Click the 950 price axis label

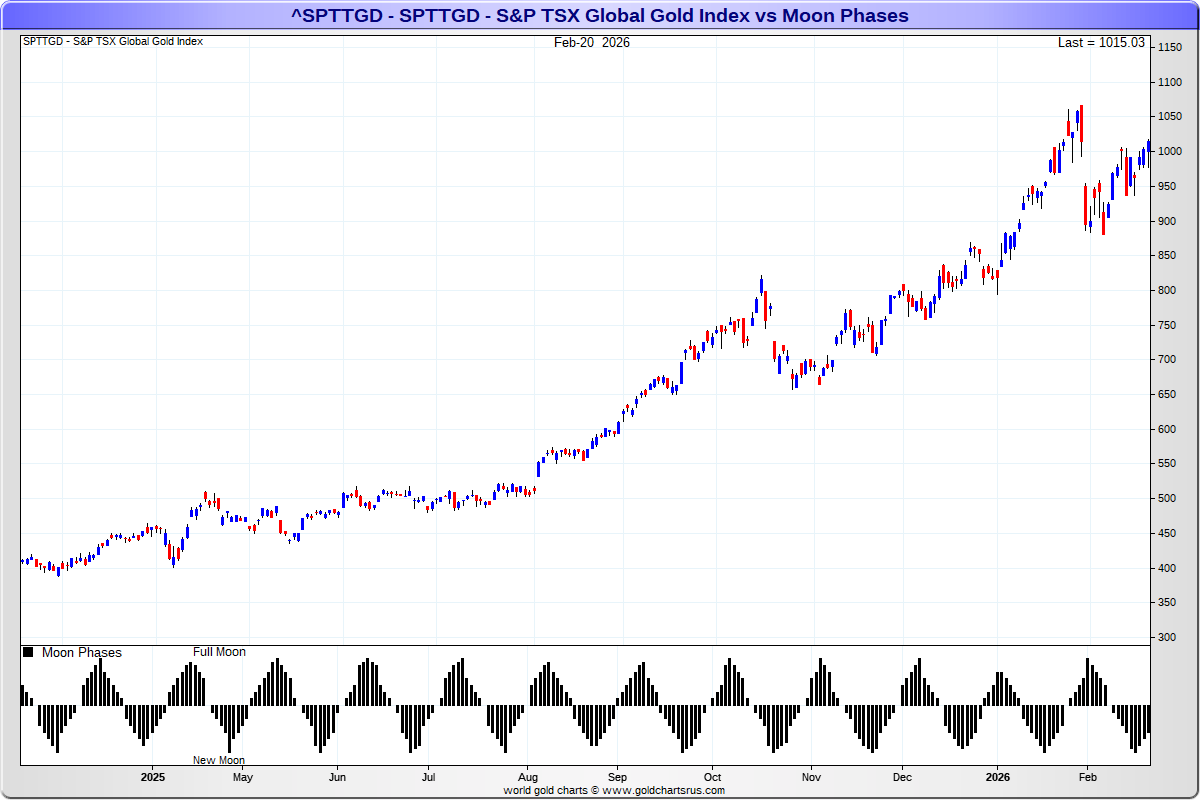pos(1167,186)
